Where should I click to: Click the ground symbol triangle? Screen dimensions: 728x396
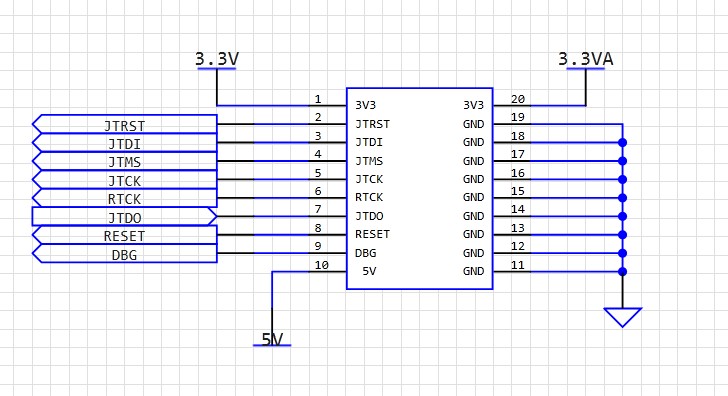point(623,318)
